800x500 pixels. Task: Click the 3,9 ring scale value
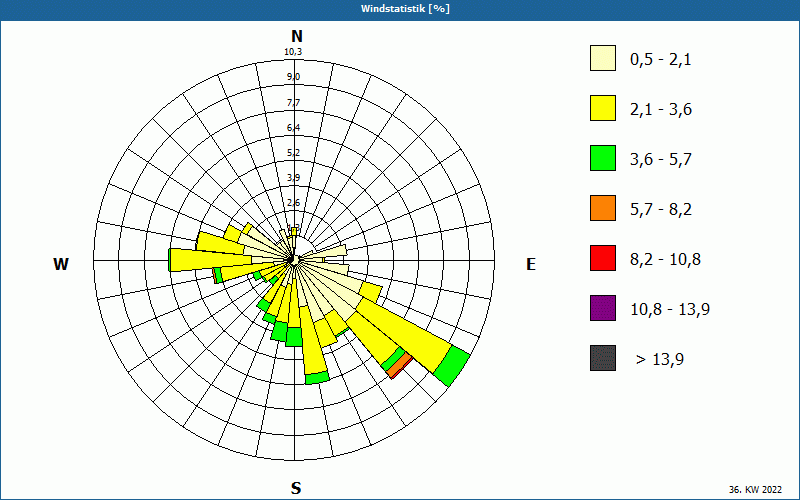293,178
